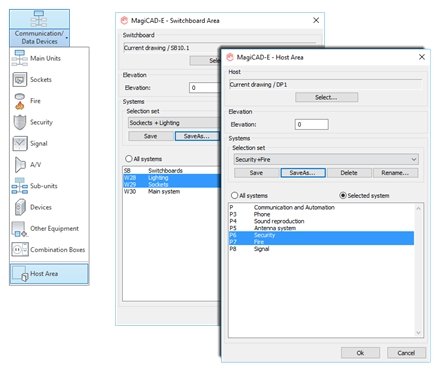Enable All systems in Switchboard Area

(x=129, y=159)
